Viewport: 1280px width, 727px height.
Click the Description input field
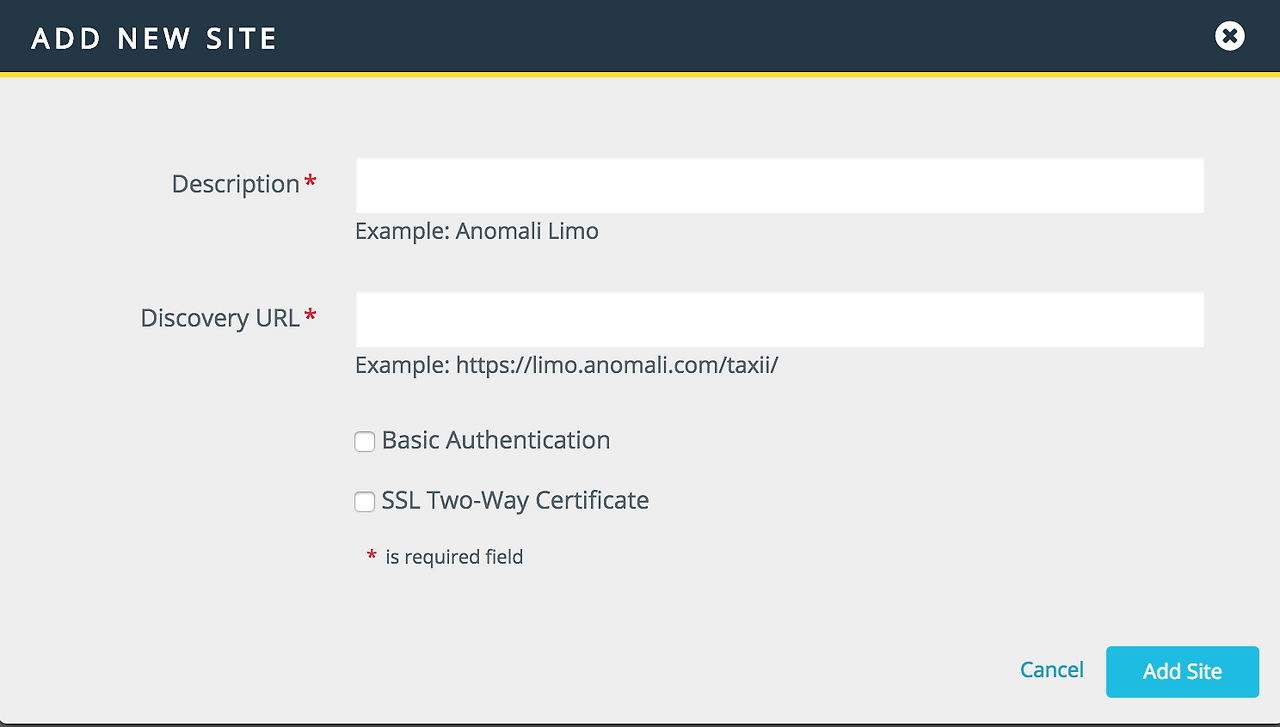pos(779,185)
